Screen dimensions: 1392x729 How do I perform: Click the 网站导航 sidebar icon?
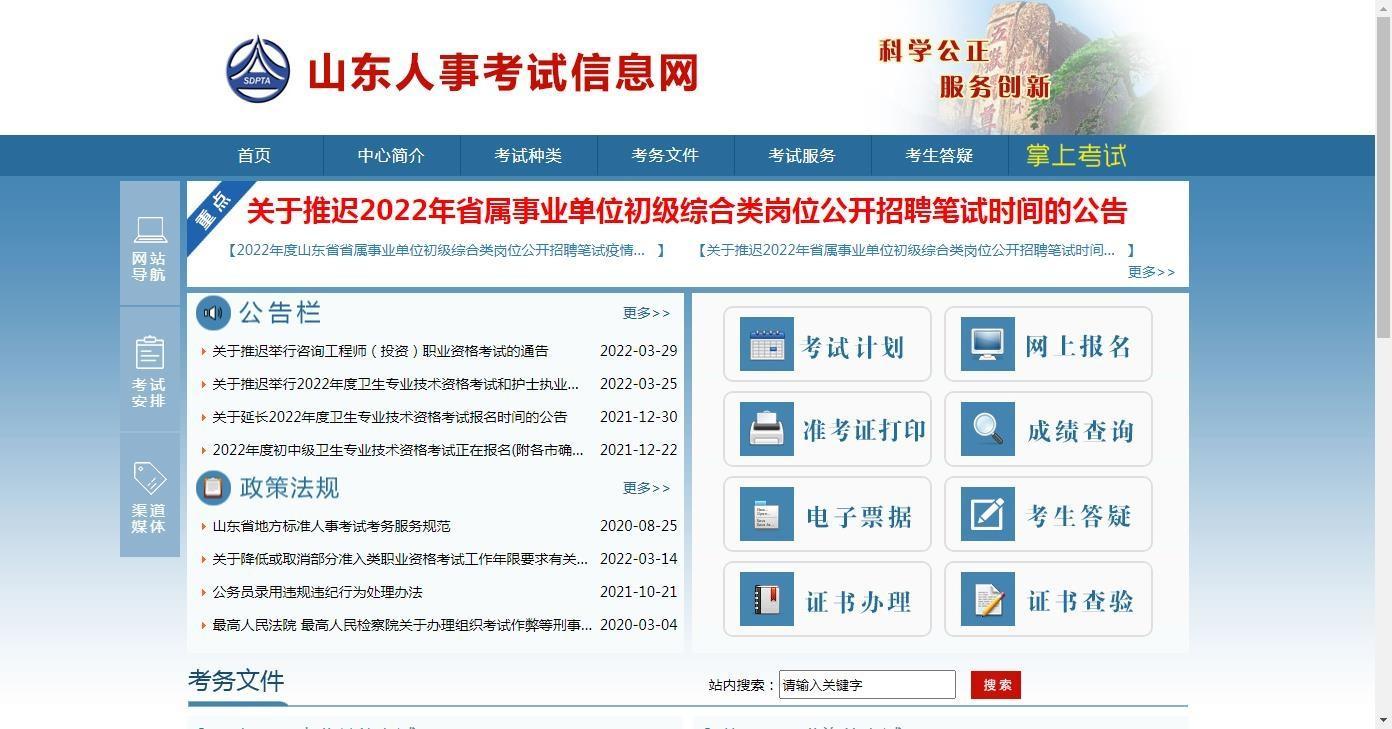tap(150, 231)
